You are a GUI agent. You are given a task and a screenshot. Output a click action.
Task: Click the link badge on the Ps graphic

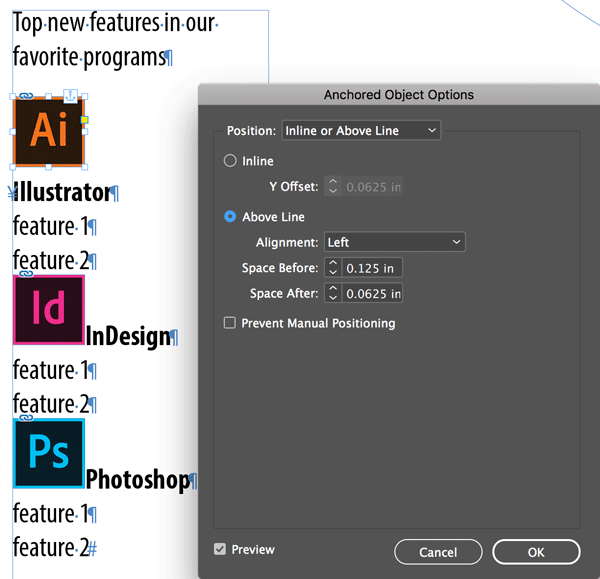(x=26, y=417)
